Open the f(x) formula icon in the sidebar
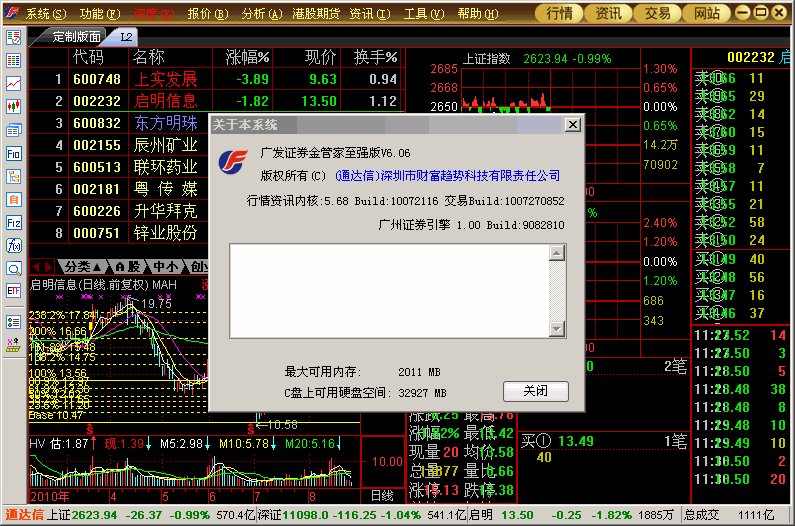 point(14,246)
